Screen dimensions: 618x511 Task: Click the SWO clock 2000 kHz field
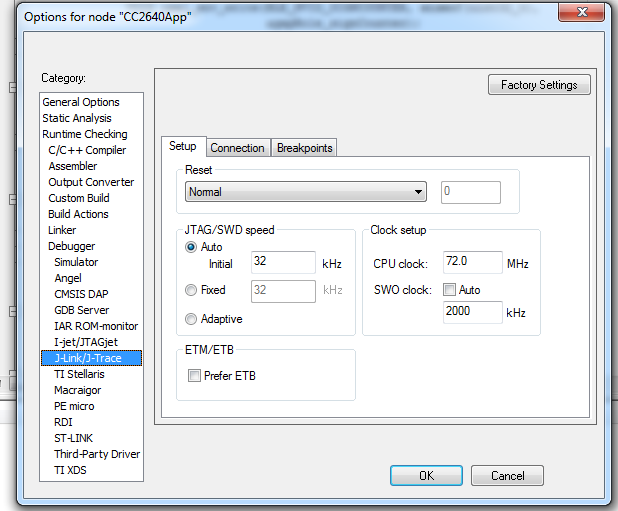tap(472, 312)
